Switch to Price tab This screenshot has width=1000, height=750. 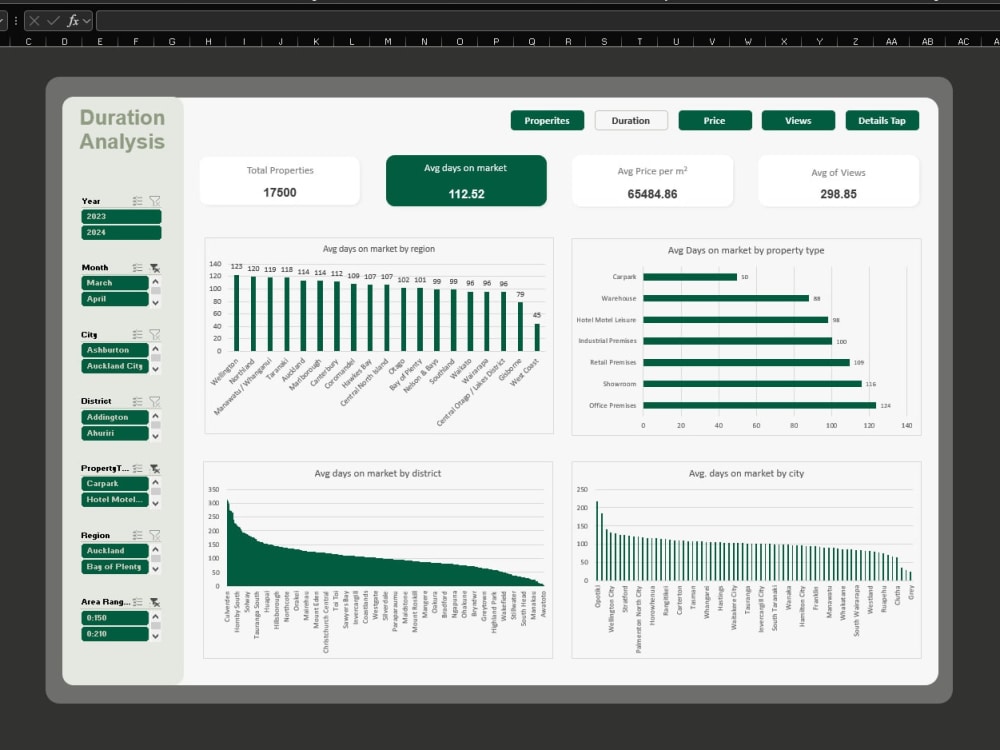[x=715, y=121]
